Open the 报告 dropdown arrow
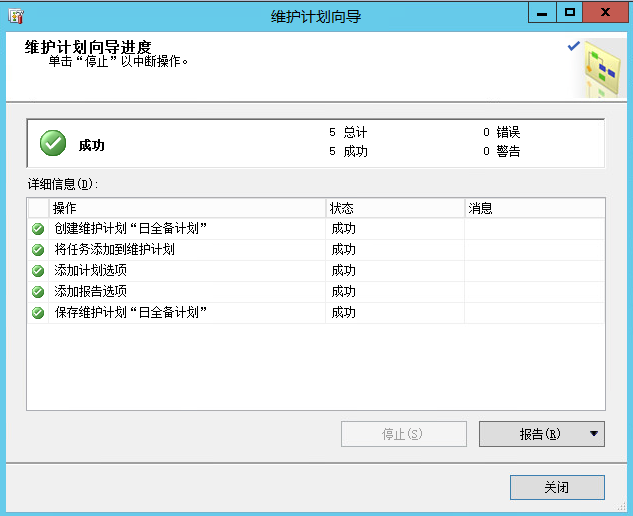 [x=594, y=434]
